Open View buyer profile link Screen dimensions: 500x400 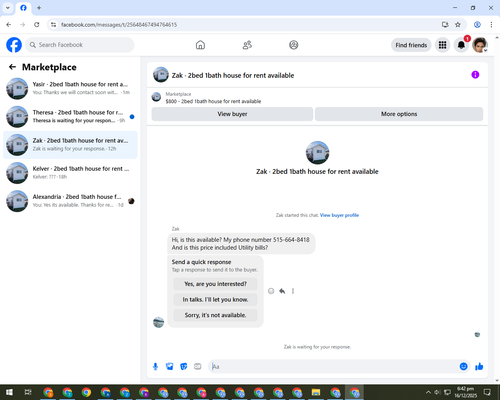[339, 215]
